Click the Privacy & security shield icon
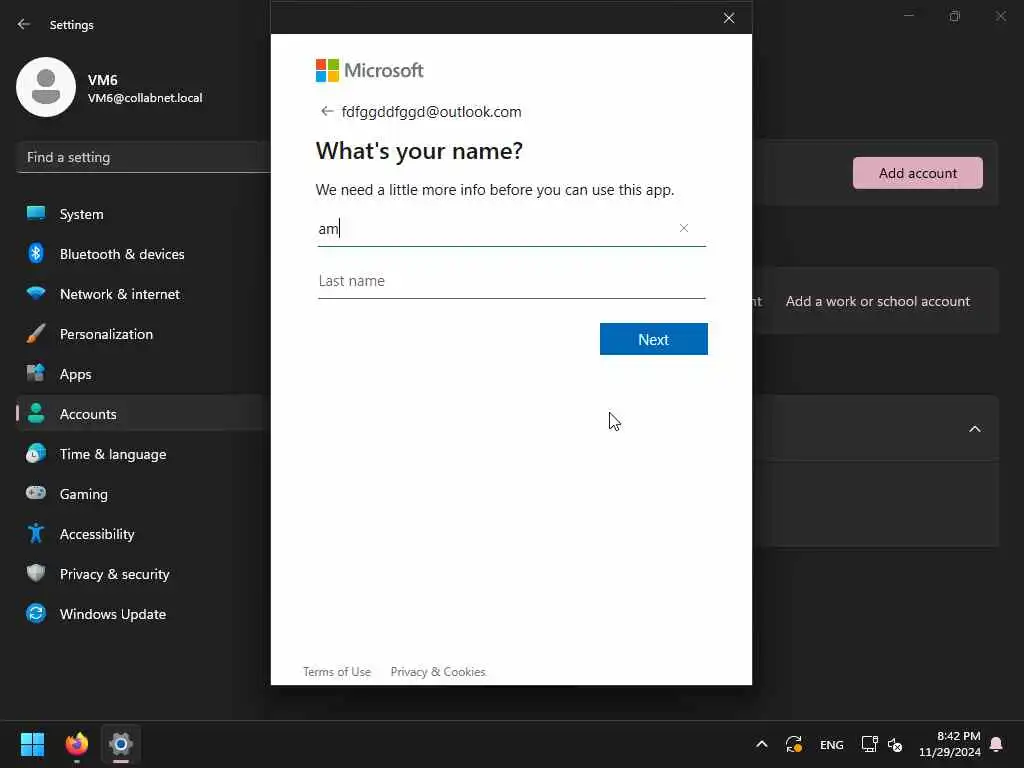This screenshot has width=1024, height=768. (x=36, y=573)
